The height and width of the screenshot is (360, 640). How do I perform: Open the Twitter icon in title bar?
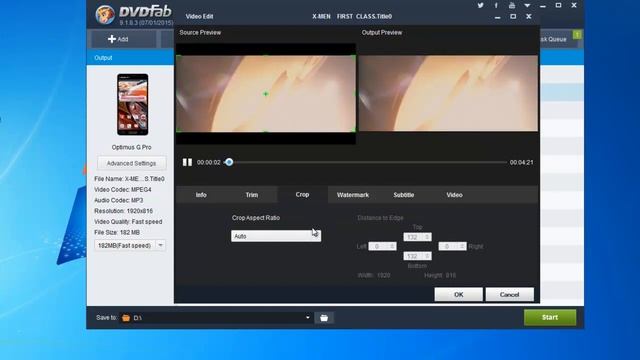pos(480,5)
